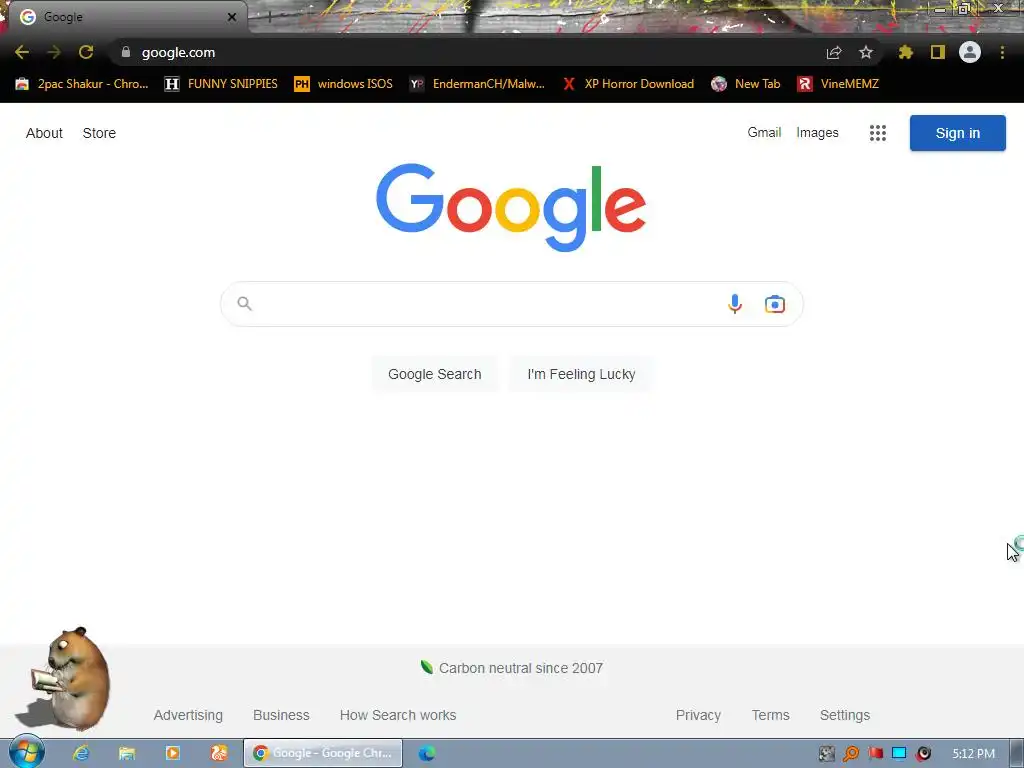The width and height of the screenshot is (1024, 768).
Task: Open the Windows Start orb
Action: tap(26, 752)
